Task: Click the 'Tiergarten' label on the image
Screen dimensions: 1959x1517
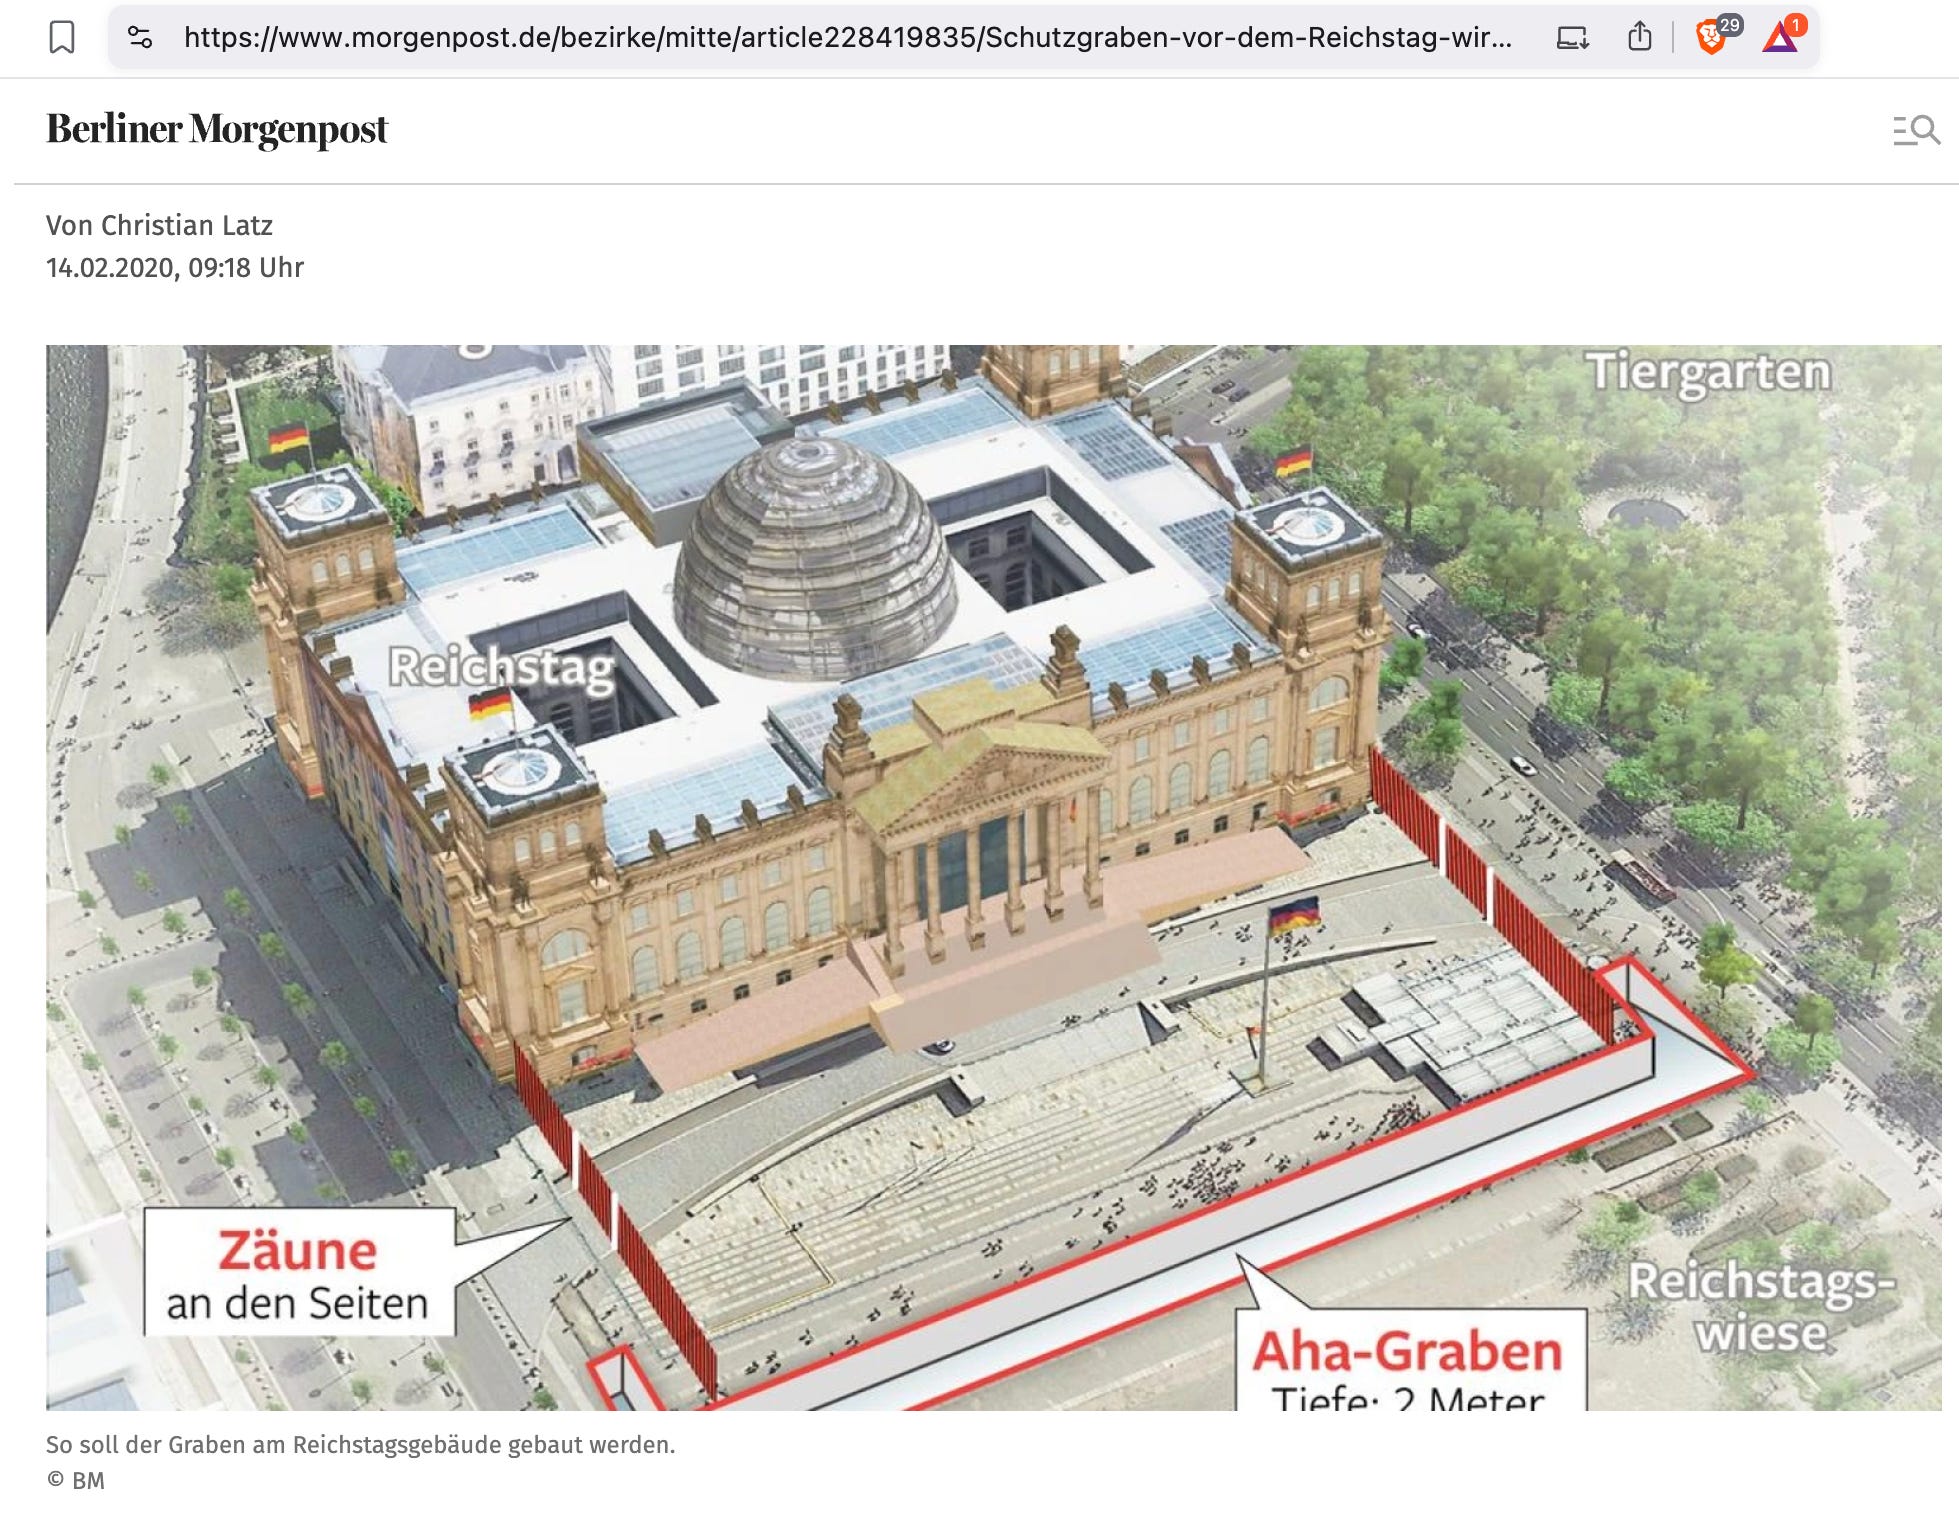Action: (x=1708, y=372)
